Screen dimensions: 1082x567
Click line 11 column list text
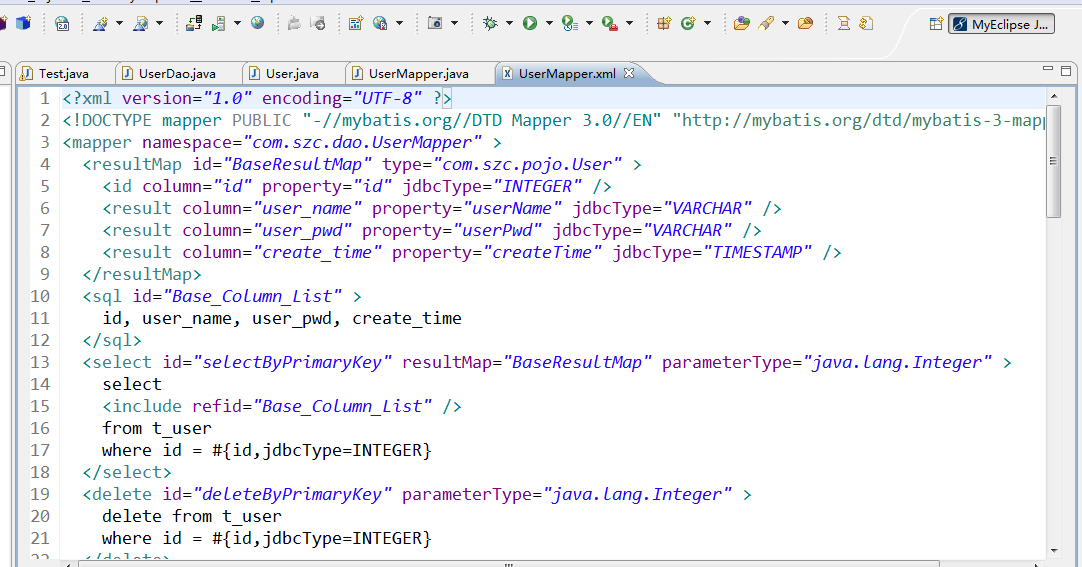pyautogui.click(x=282, y=318)
